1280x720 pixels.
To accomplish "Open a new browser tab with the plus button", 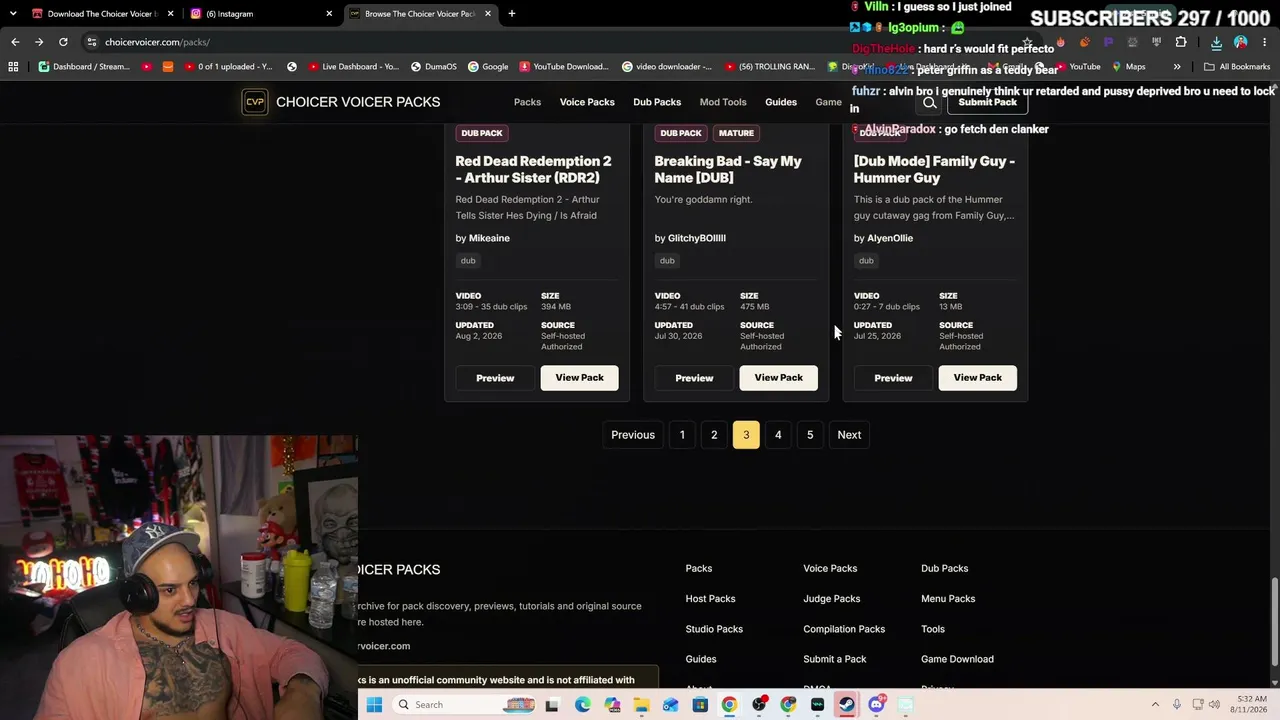I will (x=512, y=14).
